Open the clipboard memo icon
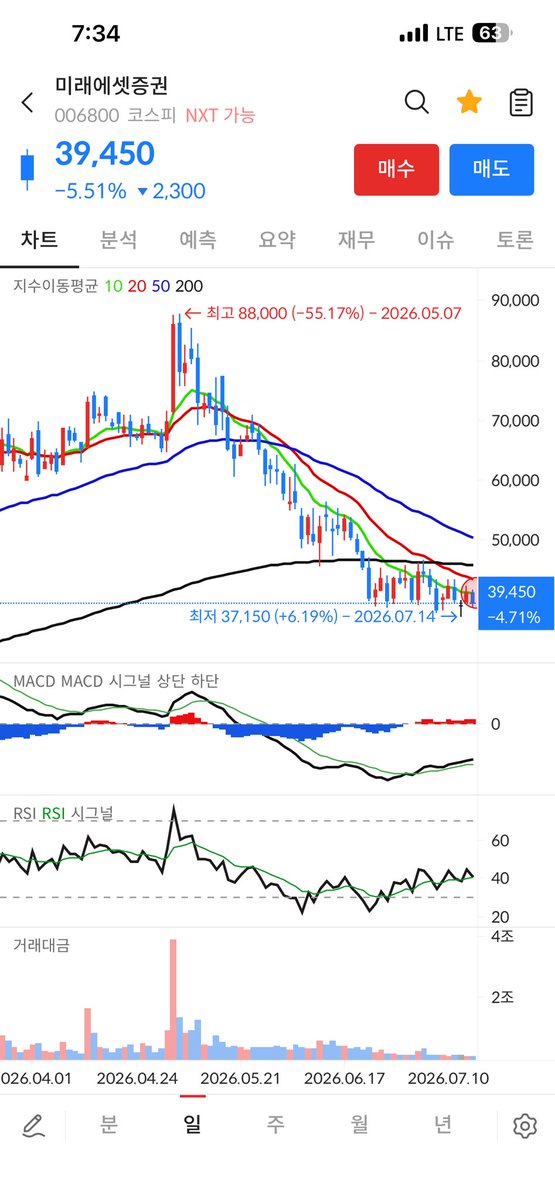This screenshot has width=555, height=1200. (x=520, y=102)
